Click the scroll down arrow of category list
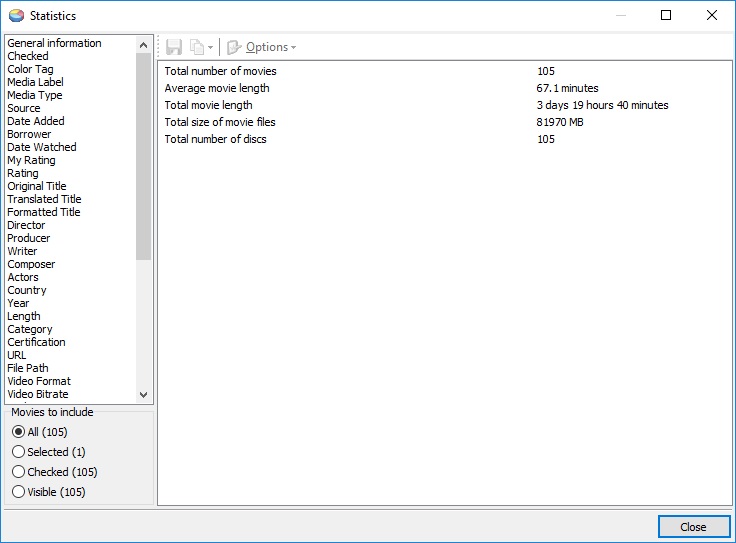The height and width of the screenshot is (543, 736). click(x=143, y=395)
